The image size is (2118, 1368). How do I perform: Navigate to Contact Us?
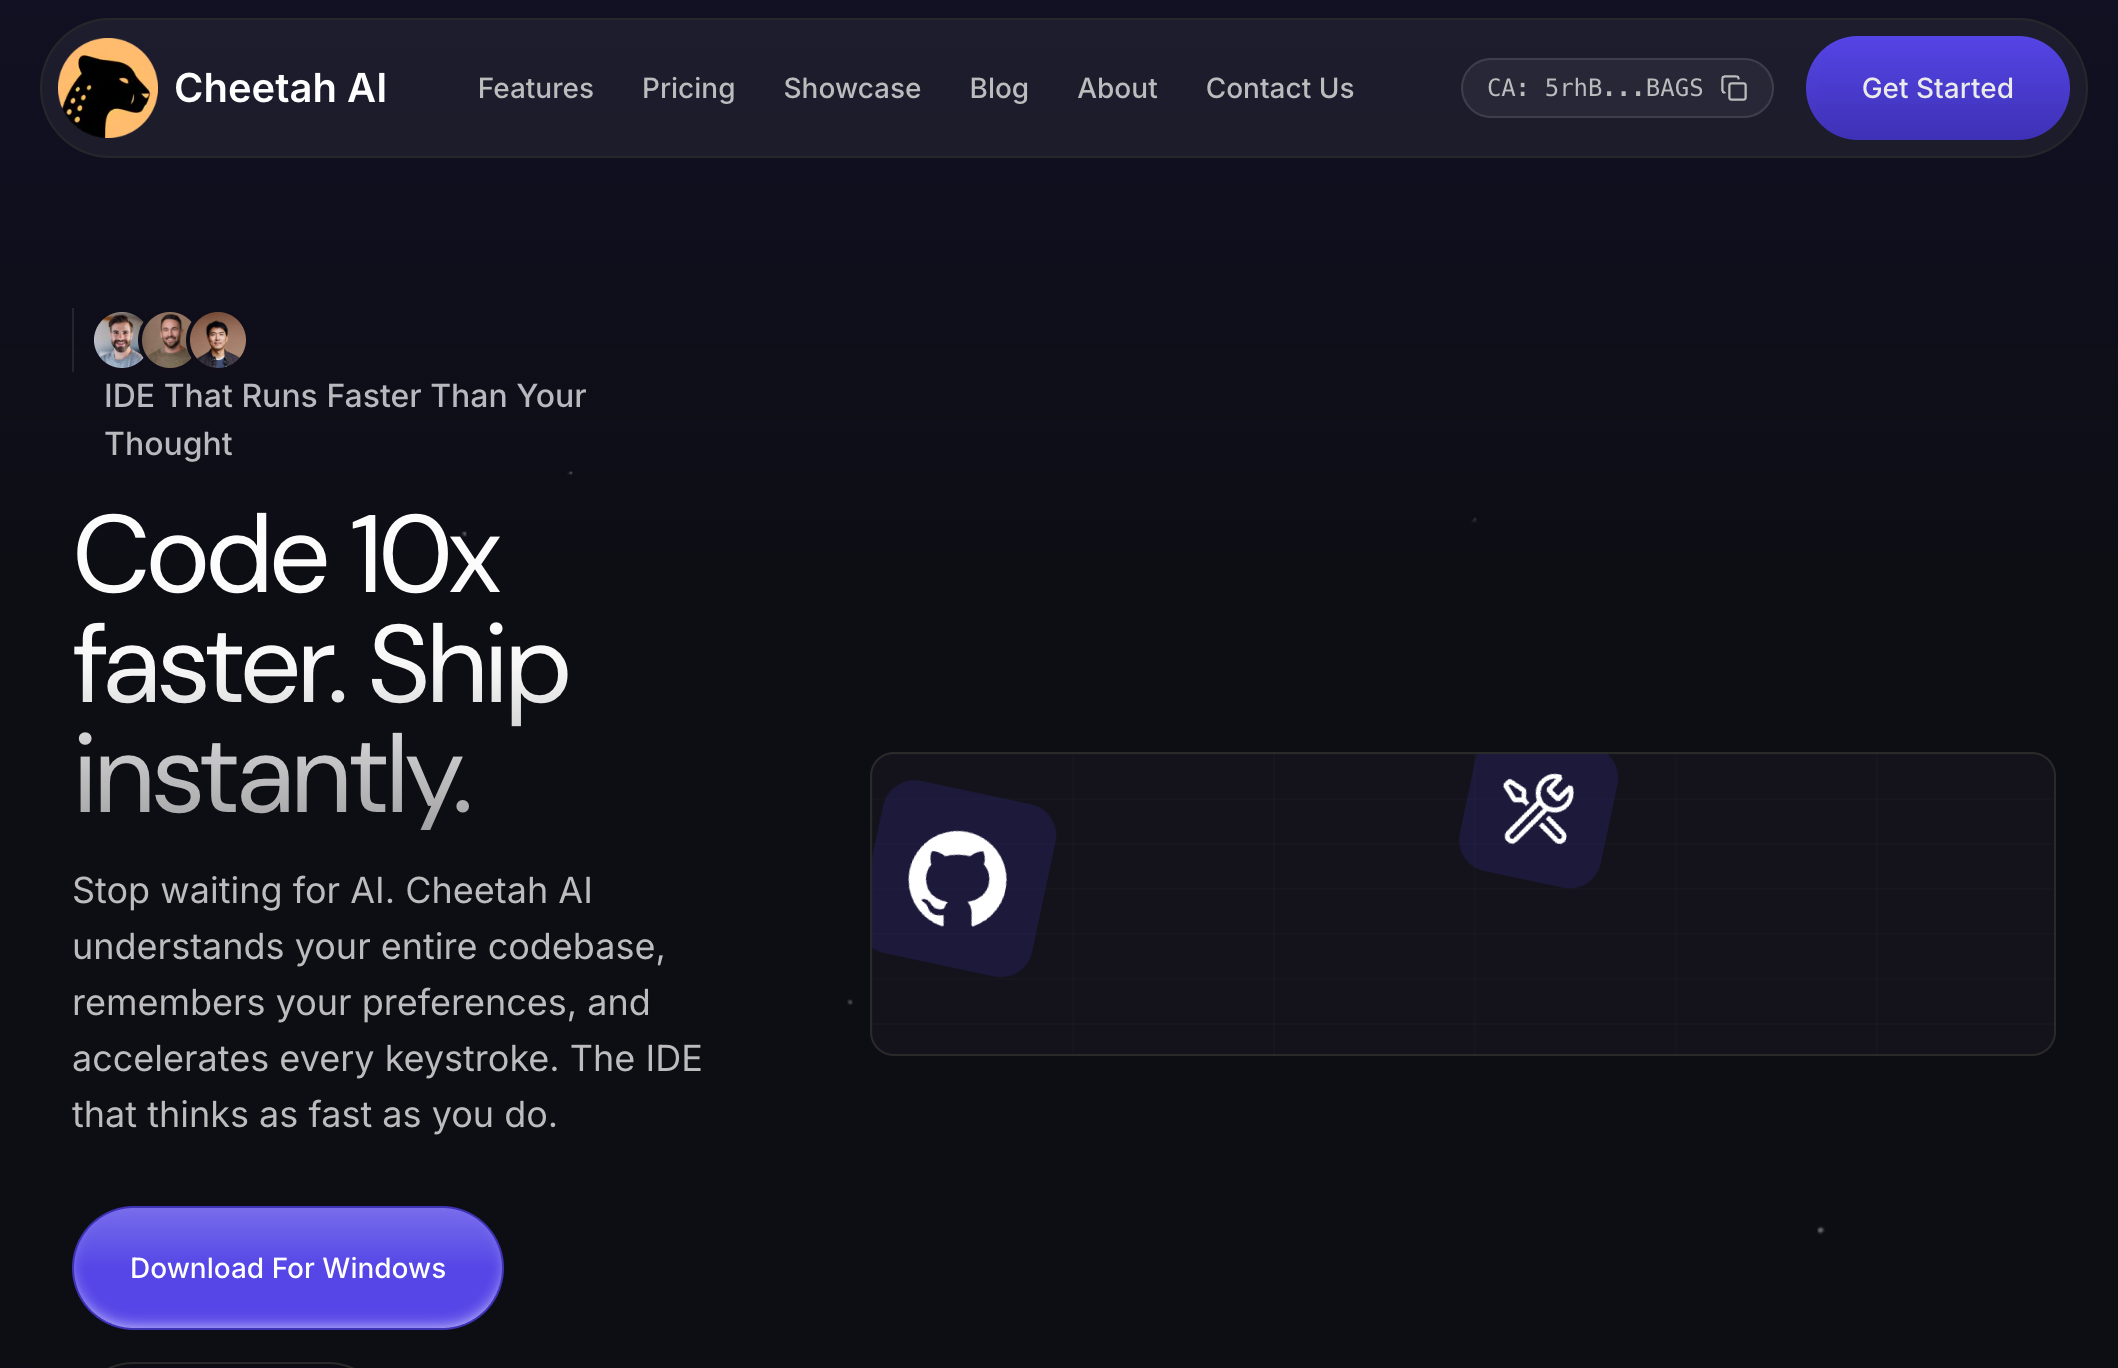[1280, 88]
